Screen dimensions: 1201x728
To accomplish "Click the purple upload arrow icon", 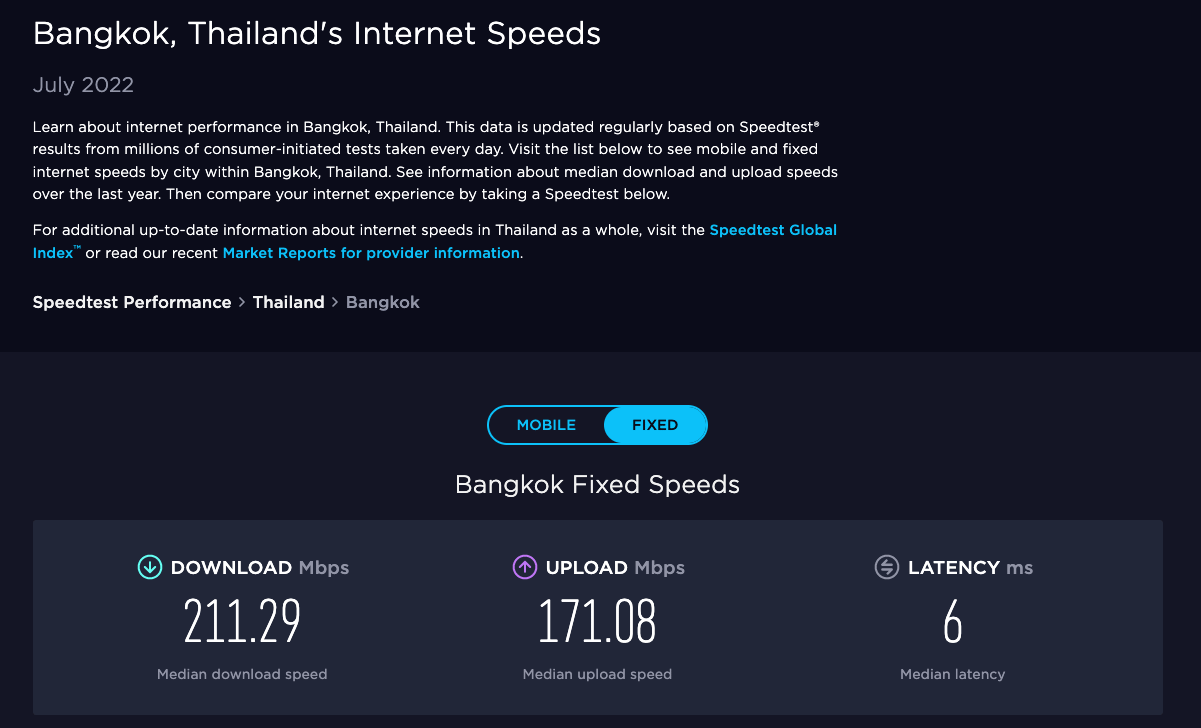I will 524,567.
